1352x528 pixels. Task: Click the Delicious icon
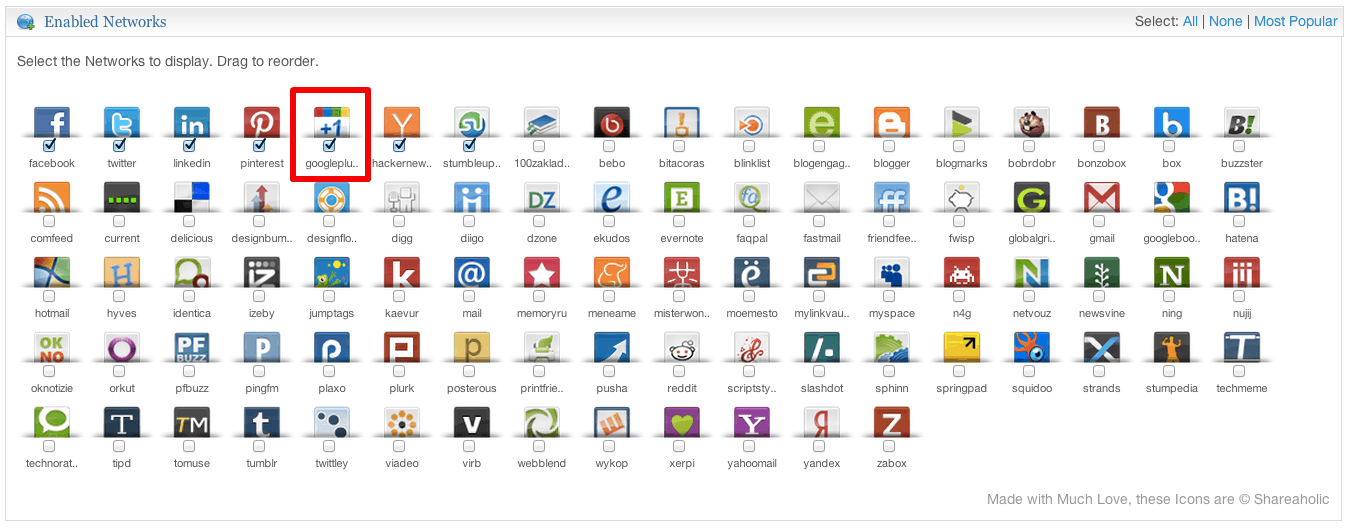tap(192, 199)
